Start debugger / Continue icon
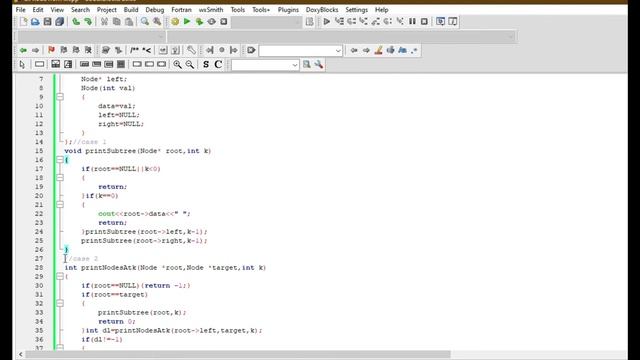 tap(327, 22)
